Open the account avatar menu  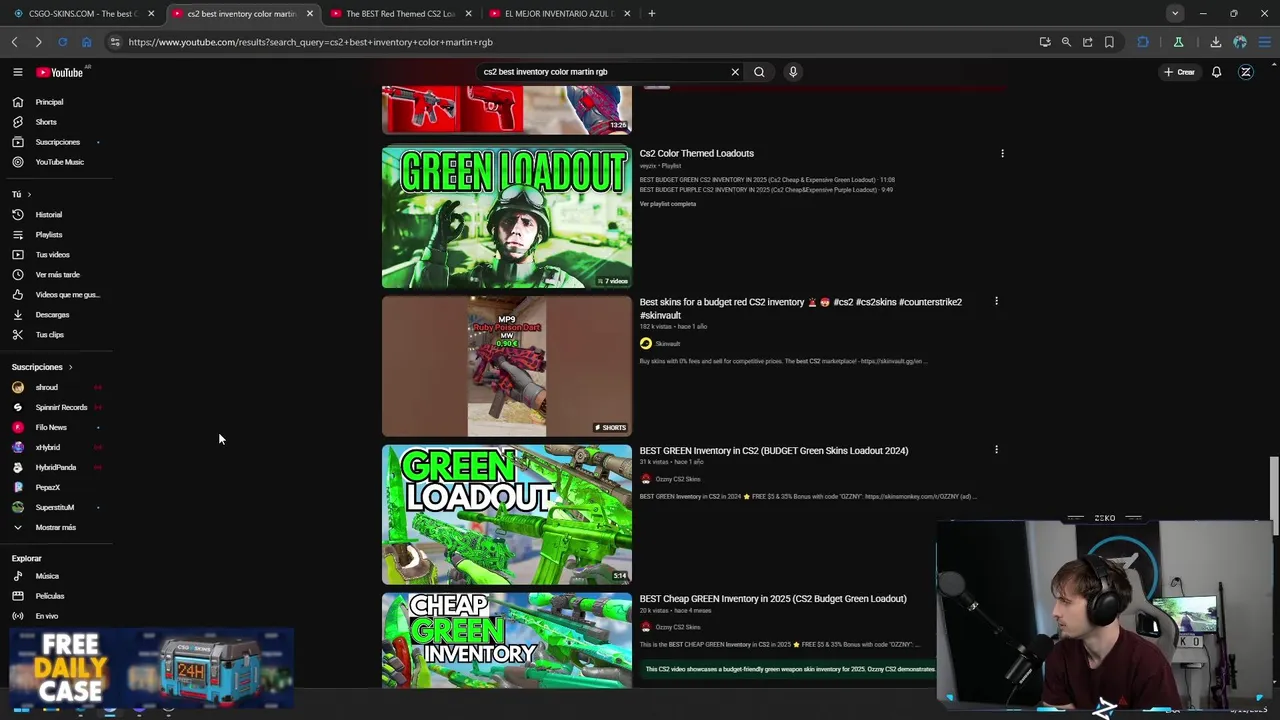[x=1246, y=72]
